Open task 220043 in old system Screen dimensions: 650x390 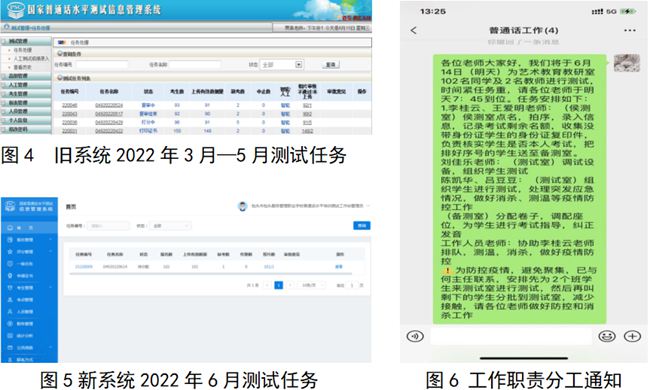[69, 114]
